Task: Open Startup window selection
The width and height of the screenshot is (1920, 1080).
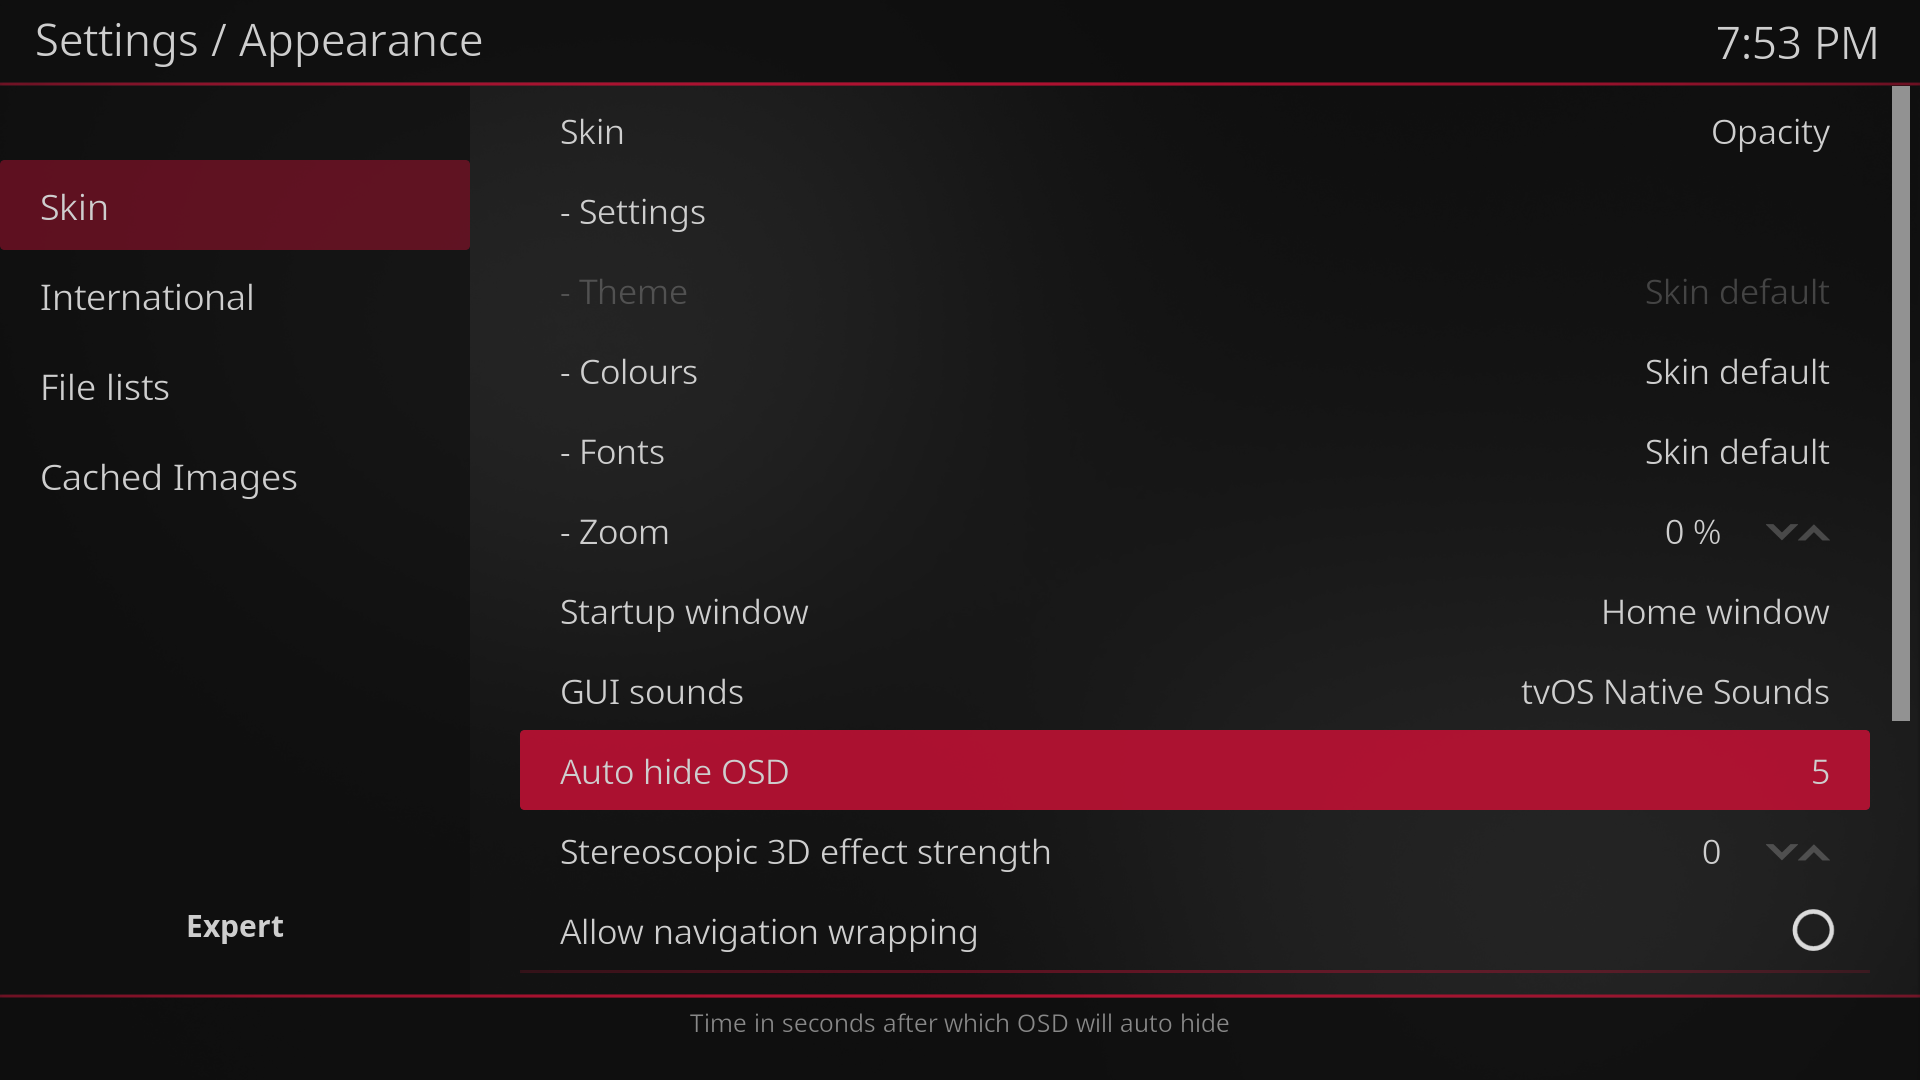Action: point(1194,612)
